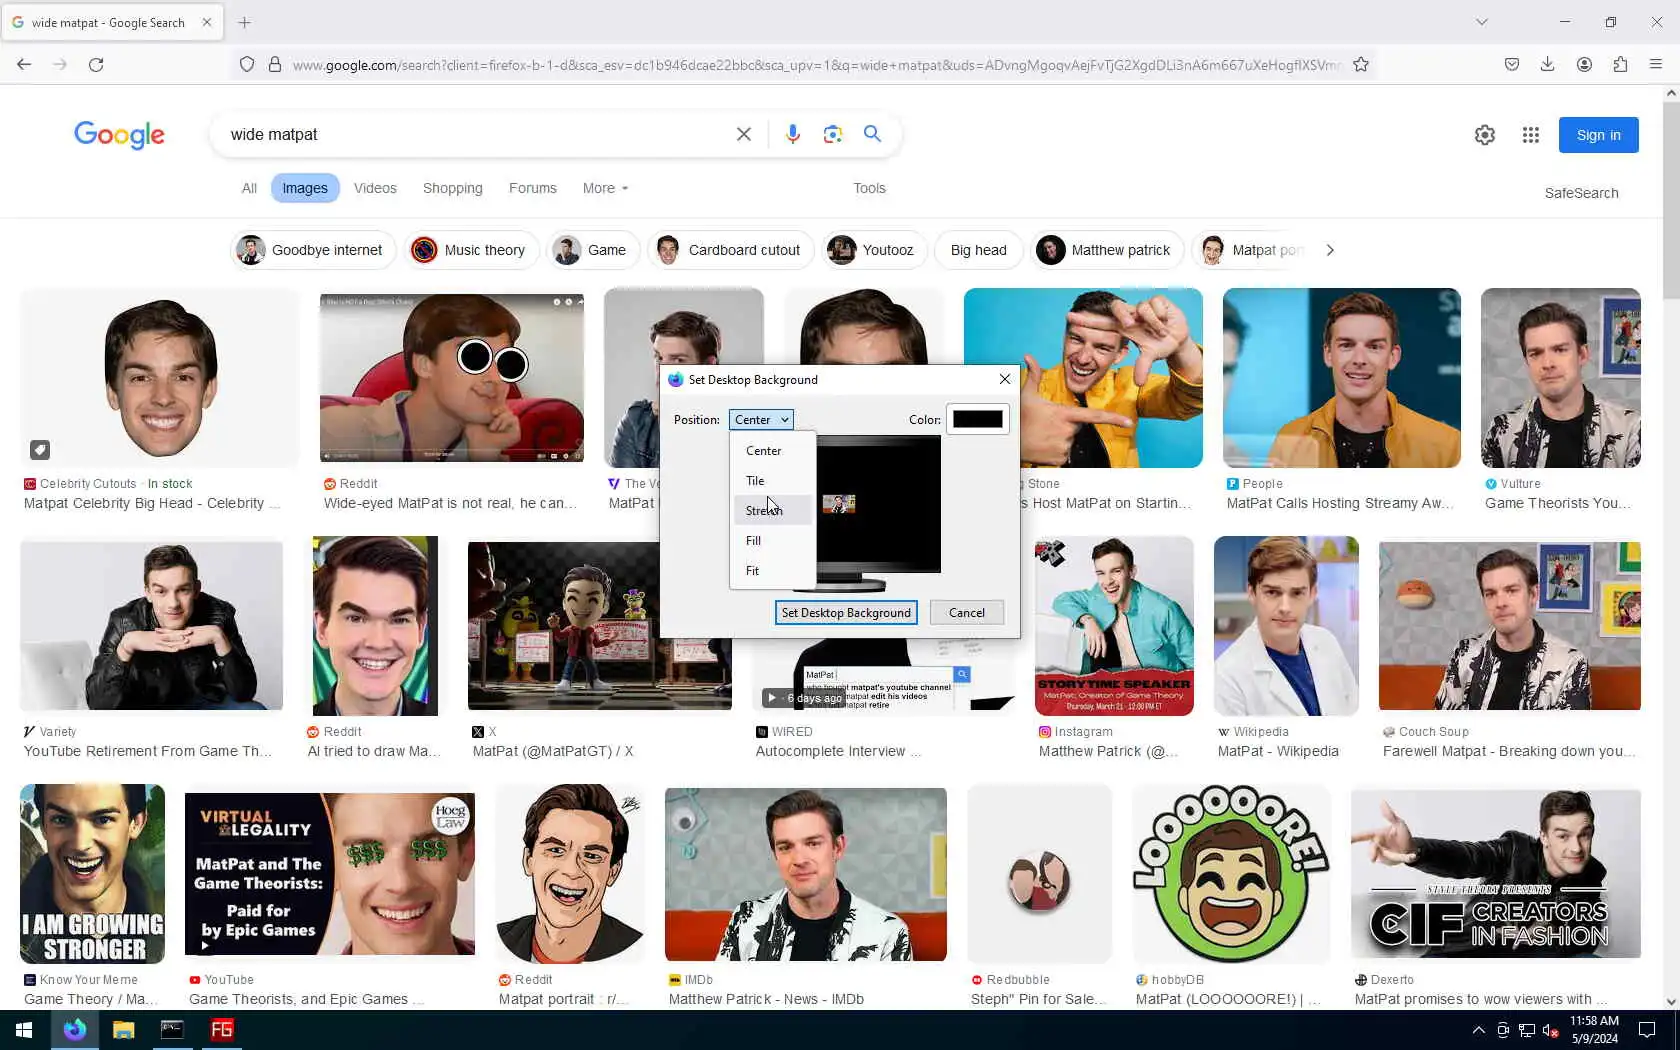Screen dimensions: 1680x1050
Task: Reload the page with the refresh icon
Action: pos(96,65)
